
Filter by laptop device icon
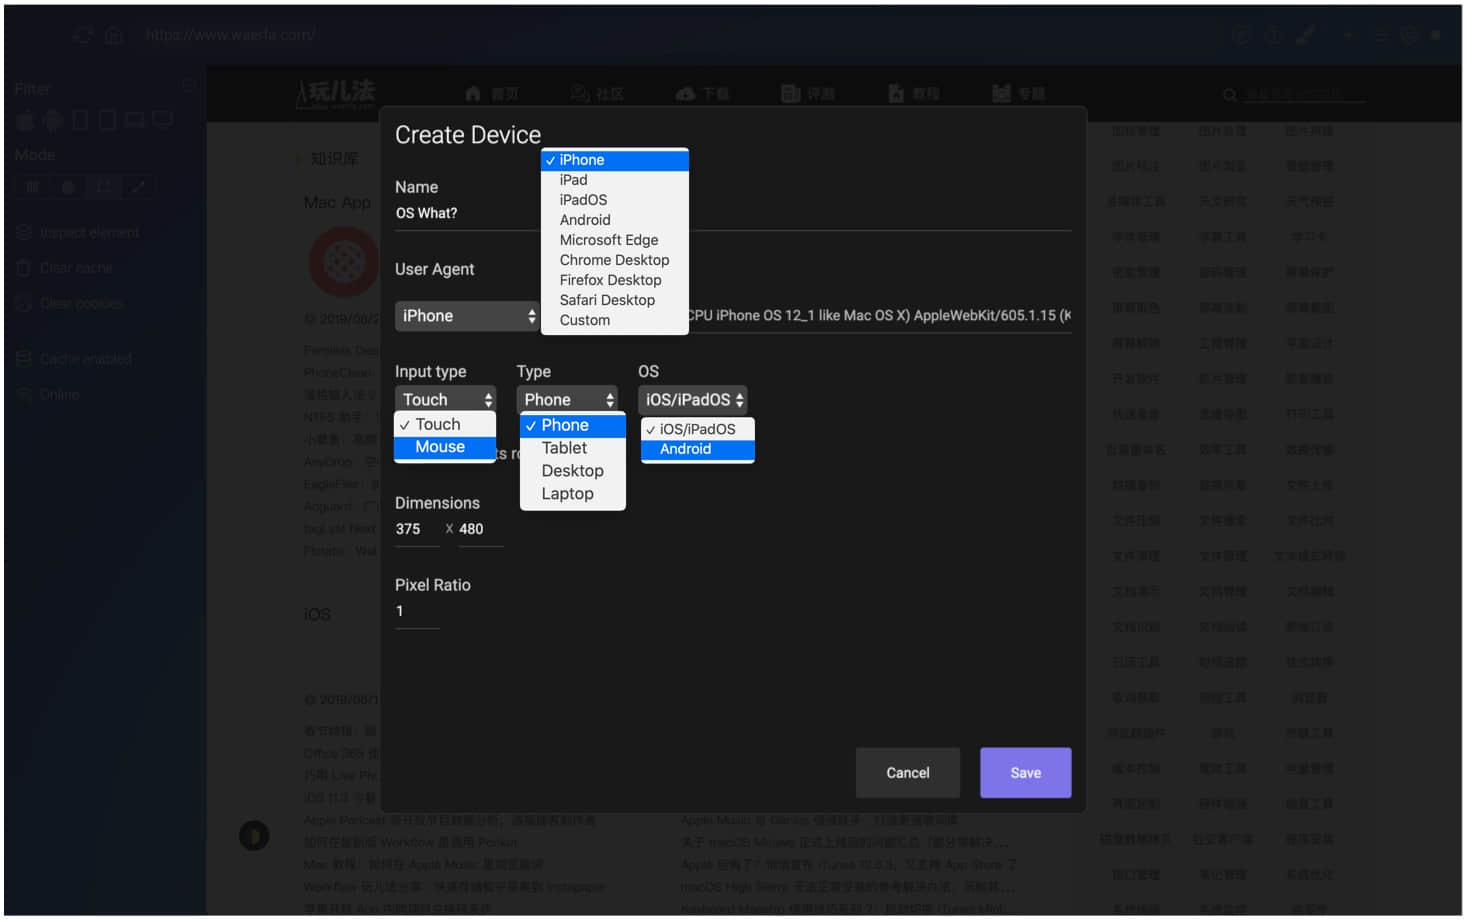click(135, 121)
